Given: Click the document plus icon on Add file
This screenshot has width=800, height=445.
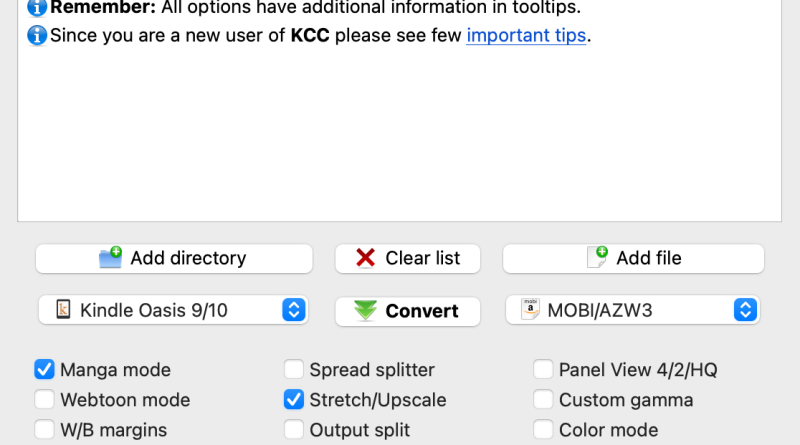Looking at the screenshot, I should click(x=597, y=258).
